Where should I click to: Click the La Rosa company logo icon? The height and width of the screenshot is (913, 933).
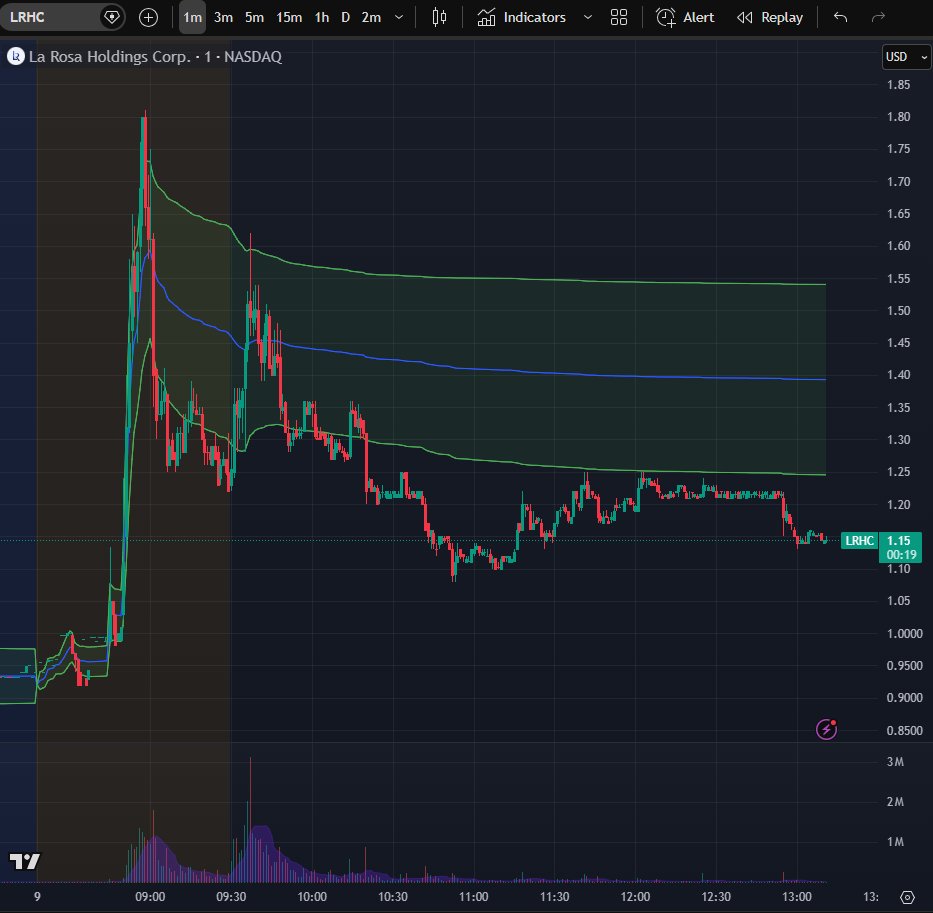click(15, 57)
